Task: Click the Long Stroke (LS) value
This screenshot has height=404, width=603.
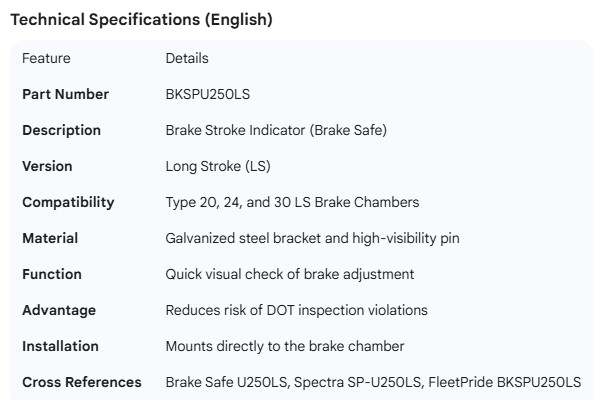Action: [217, 166]
